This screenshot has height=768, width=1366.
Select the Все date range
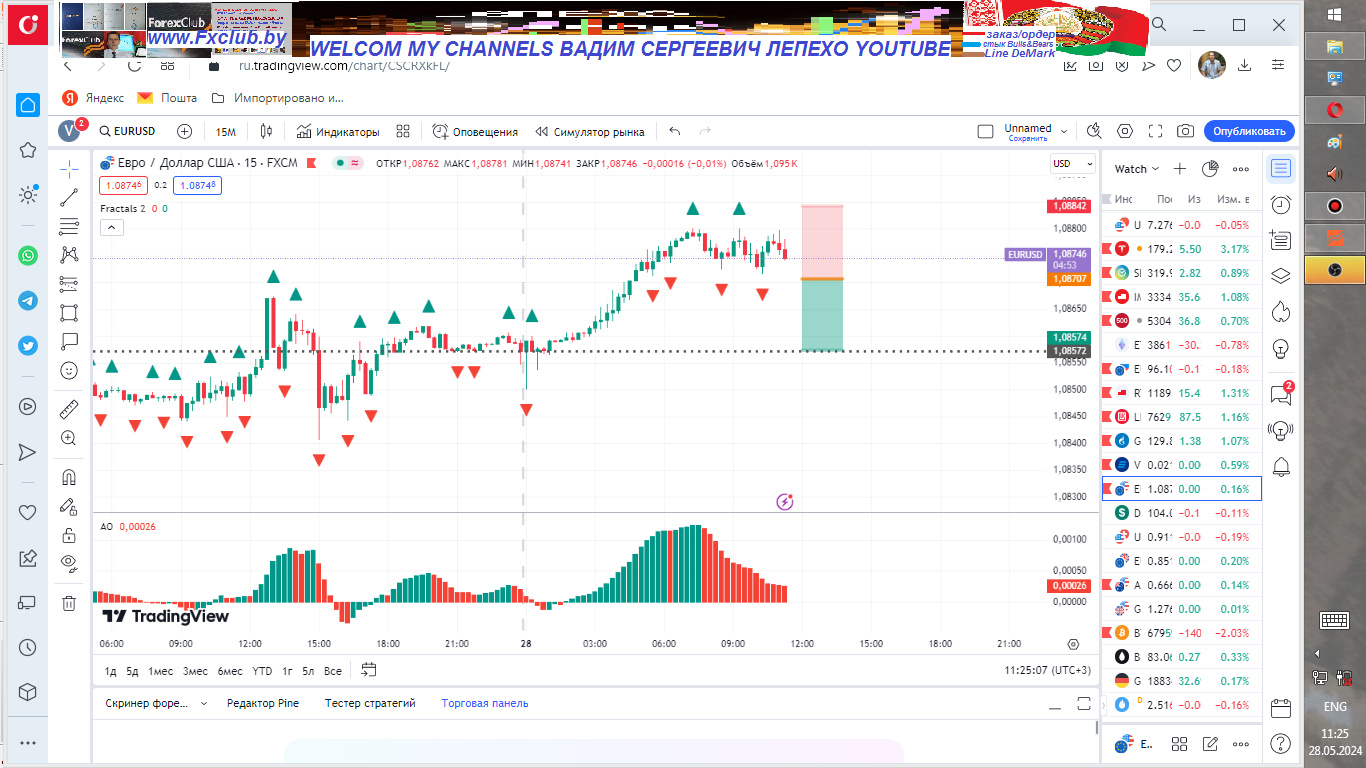click(333, 671)
